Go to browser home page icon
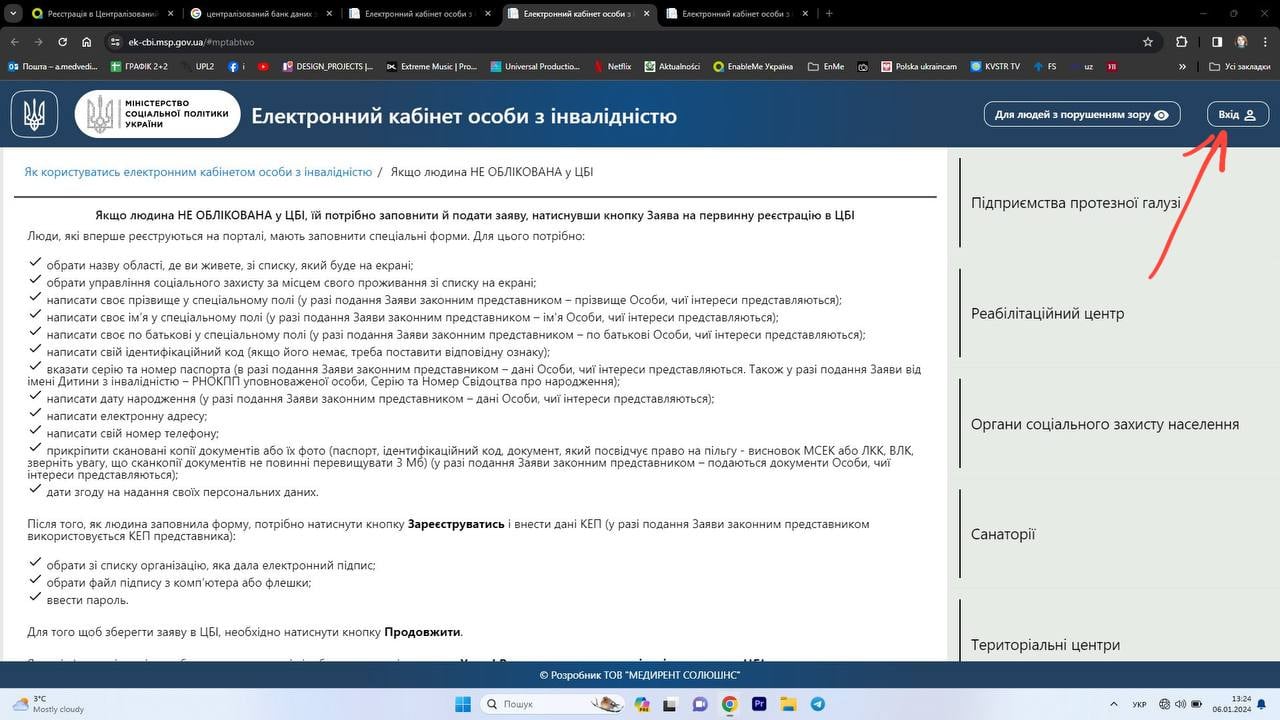 87,42
